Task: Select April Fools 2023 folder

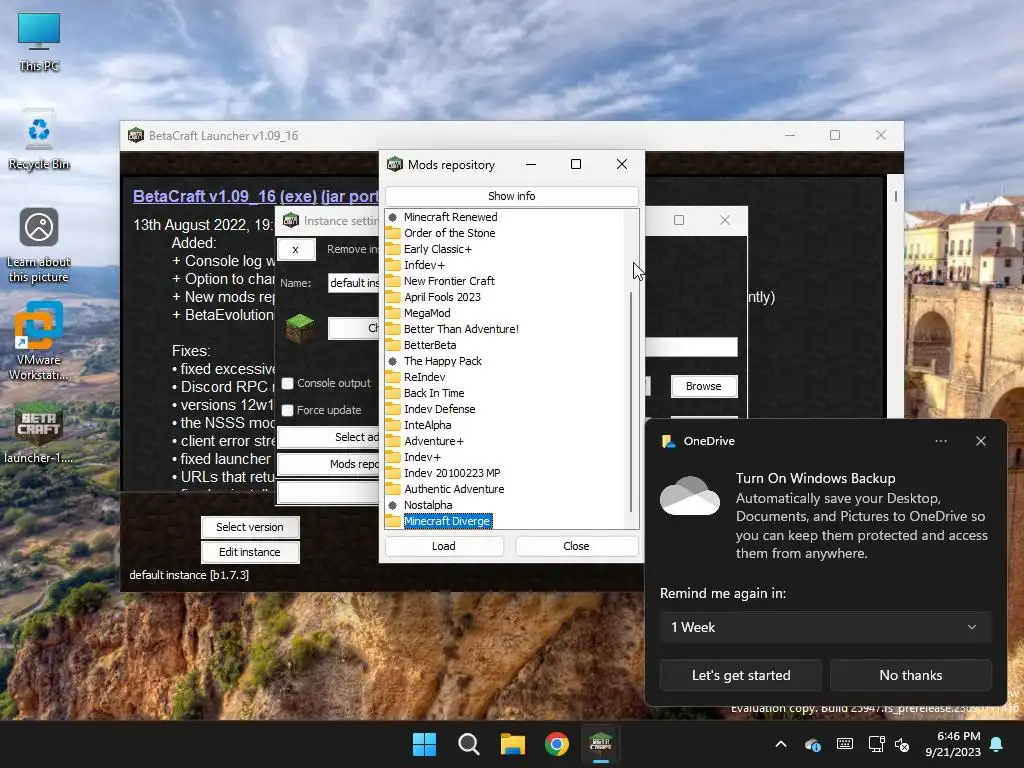Action: pos(442,297)
